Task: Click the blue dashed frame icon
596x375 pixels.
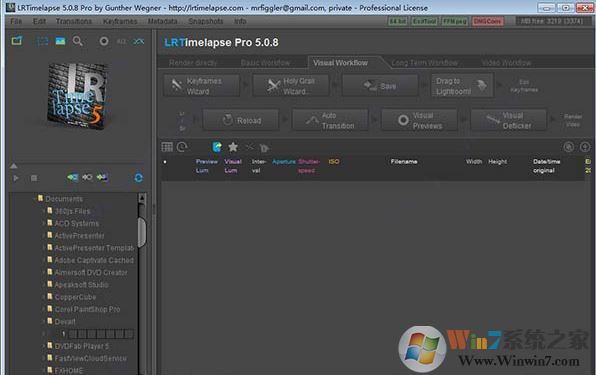Action: [x=42, y=41]
